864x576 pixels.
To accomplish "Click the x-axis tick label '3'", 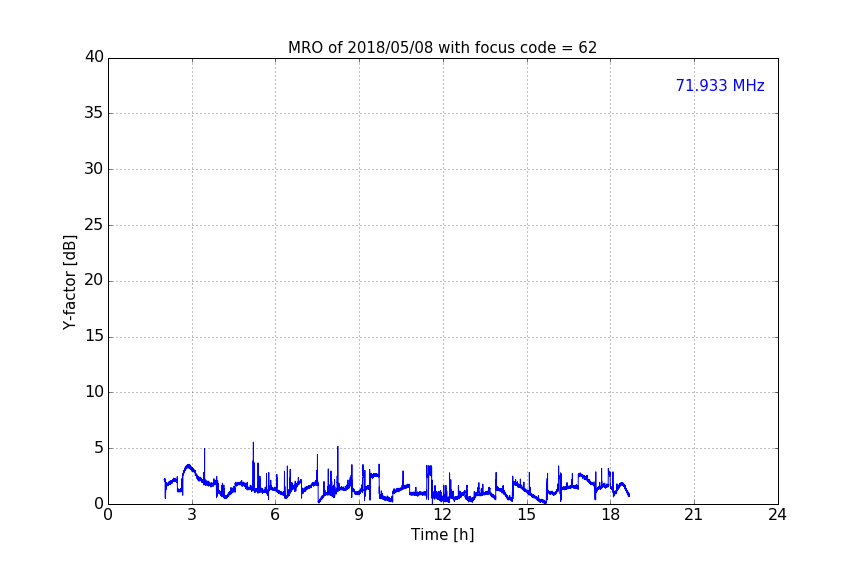I will coord(192,515).
